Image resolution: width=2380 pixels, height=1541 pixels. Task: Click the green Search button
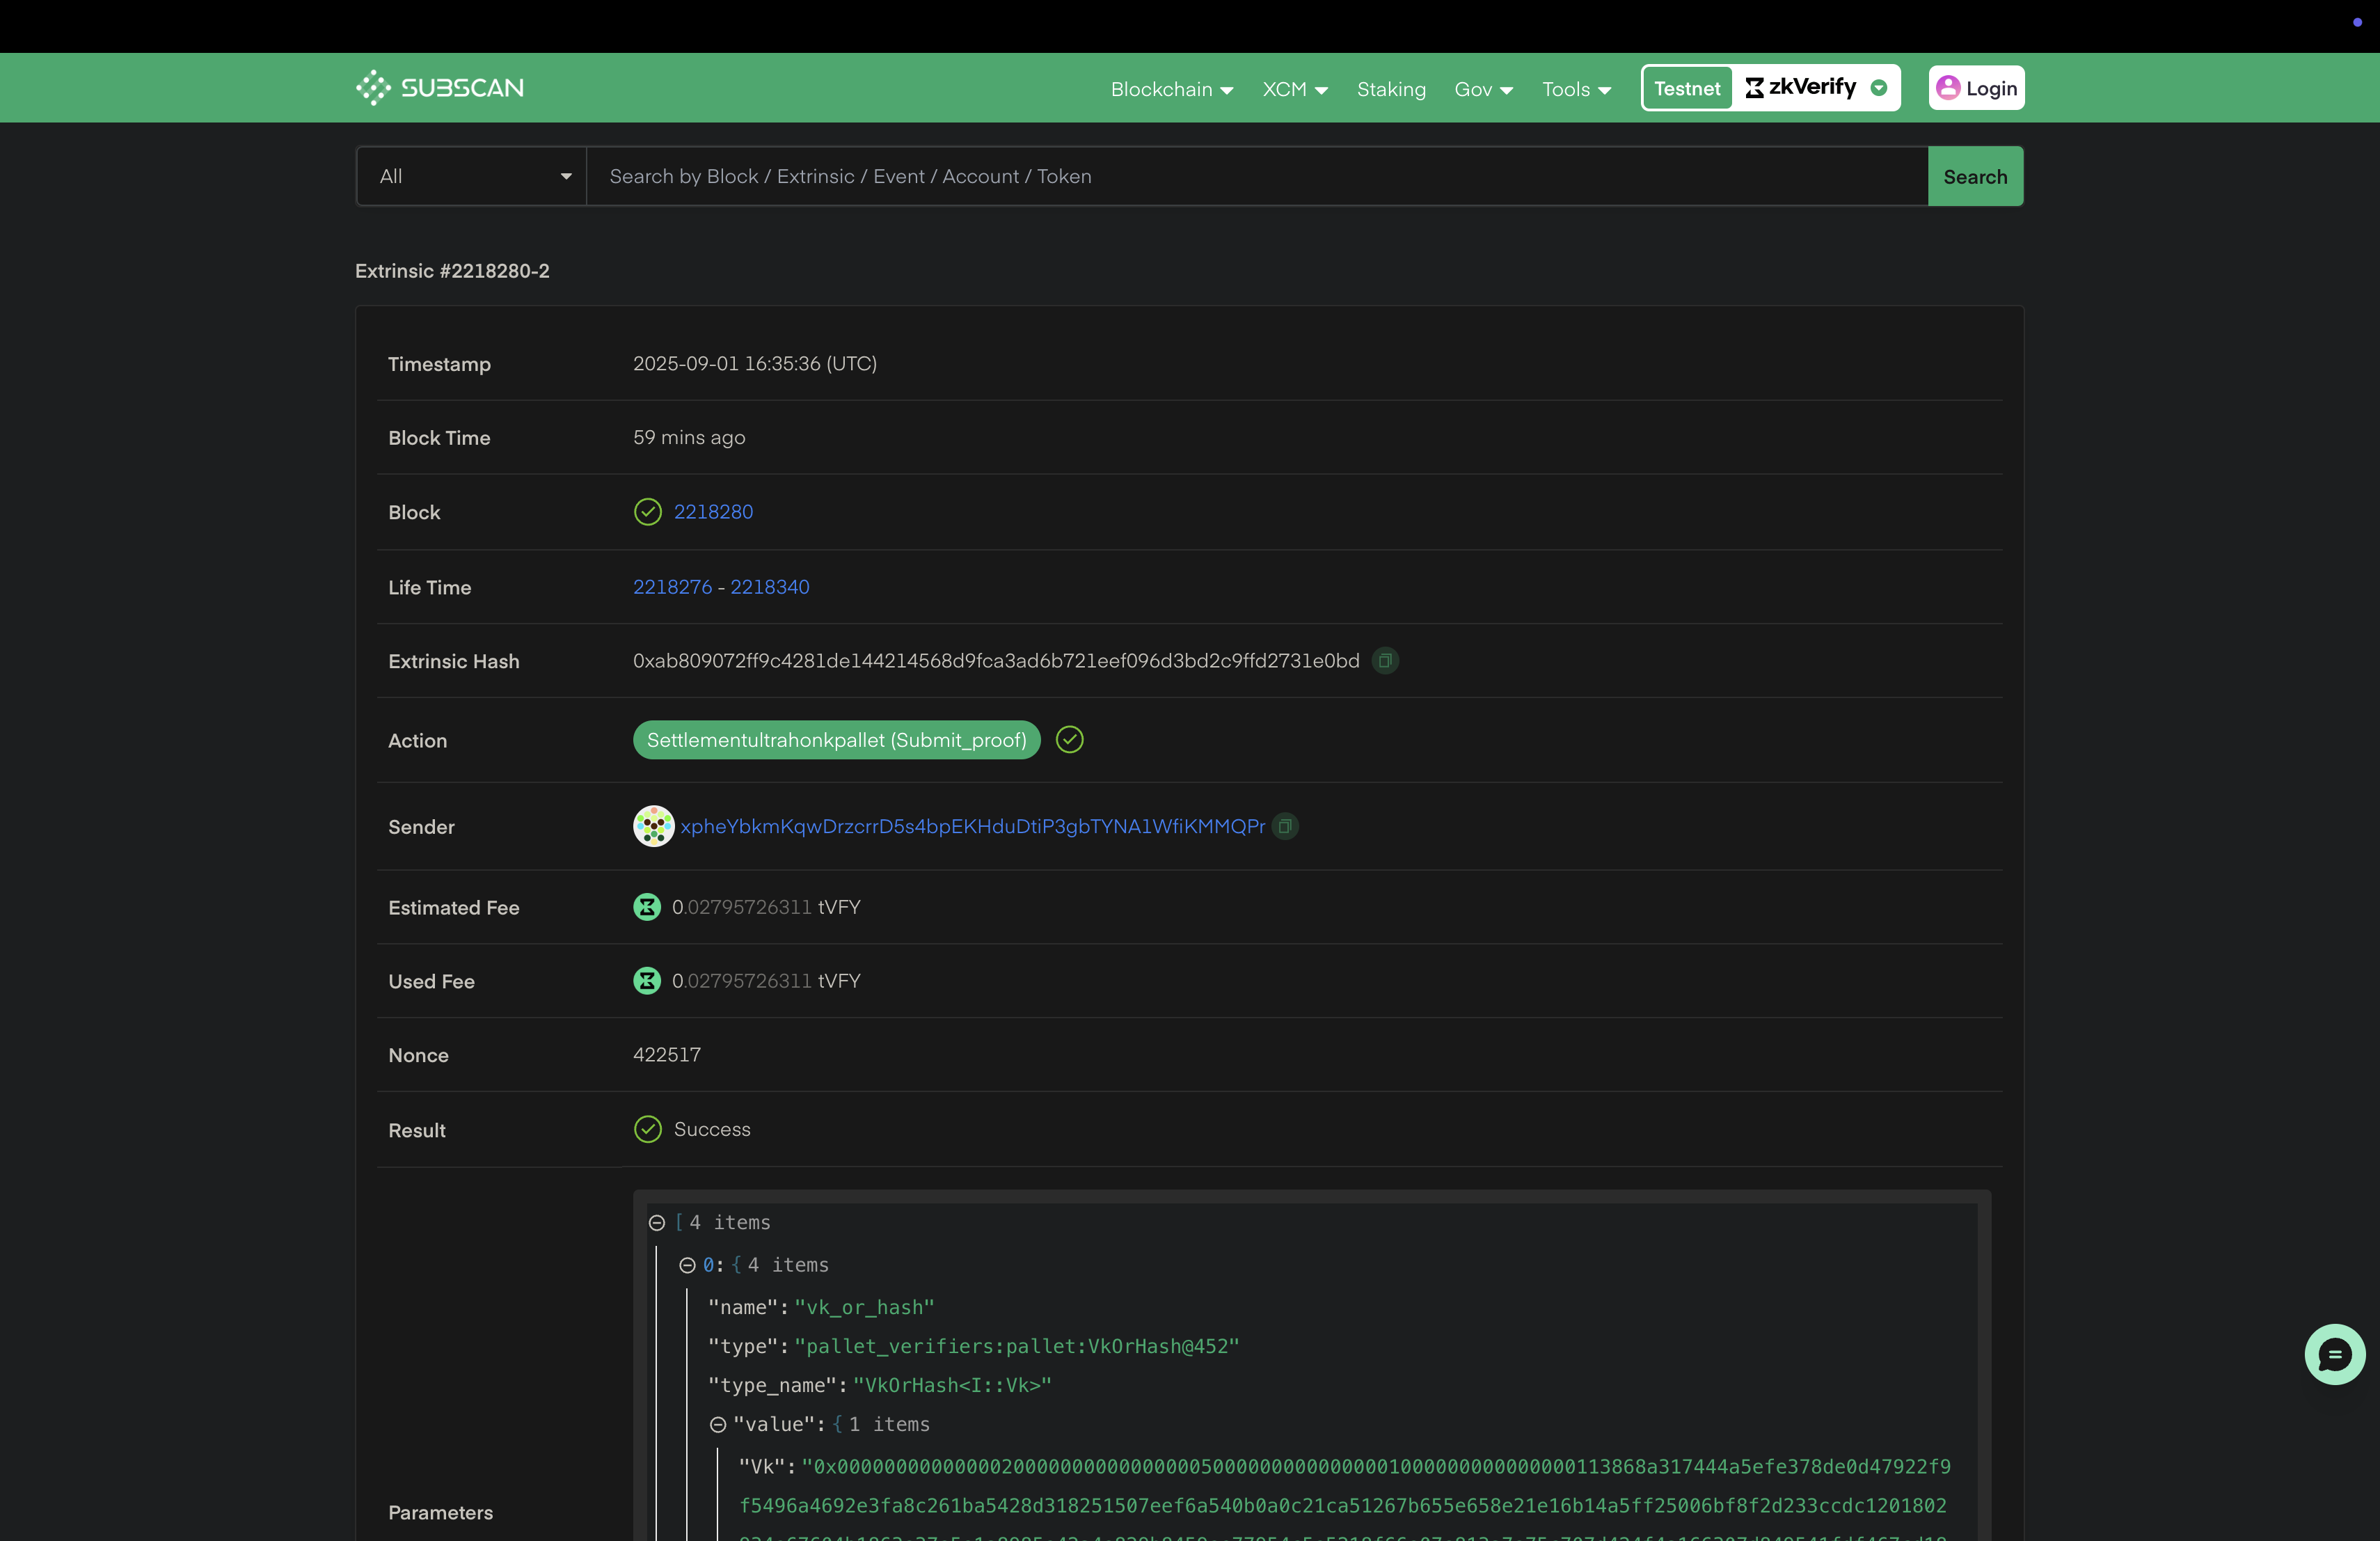1975,177
